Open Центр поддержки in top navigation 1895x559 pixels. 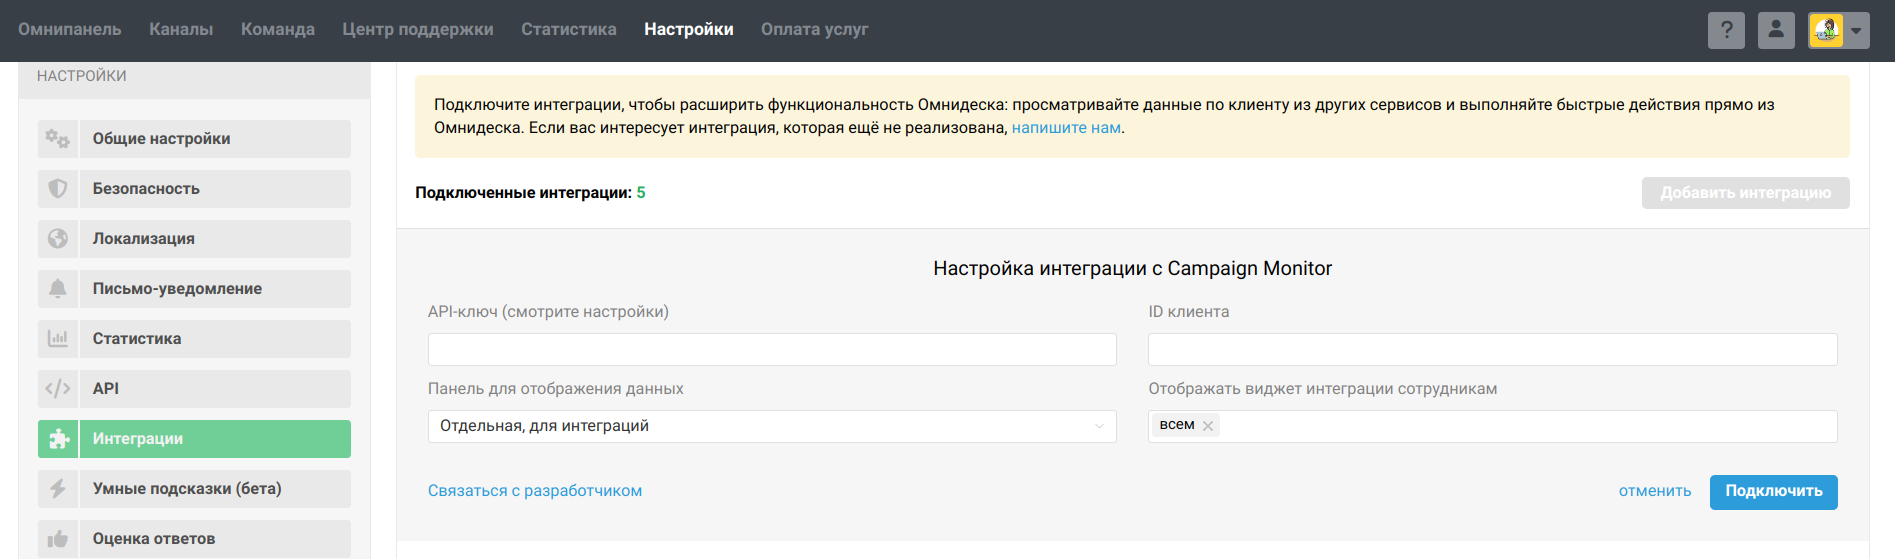click(418, 30)
